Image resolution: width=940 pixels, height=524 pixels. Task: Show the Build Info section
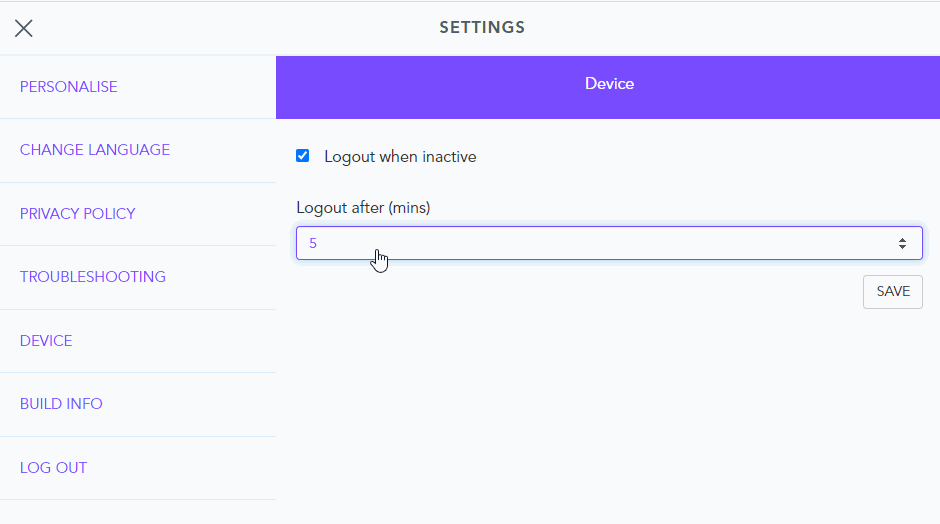pos(61,404)
